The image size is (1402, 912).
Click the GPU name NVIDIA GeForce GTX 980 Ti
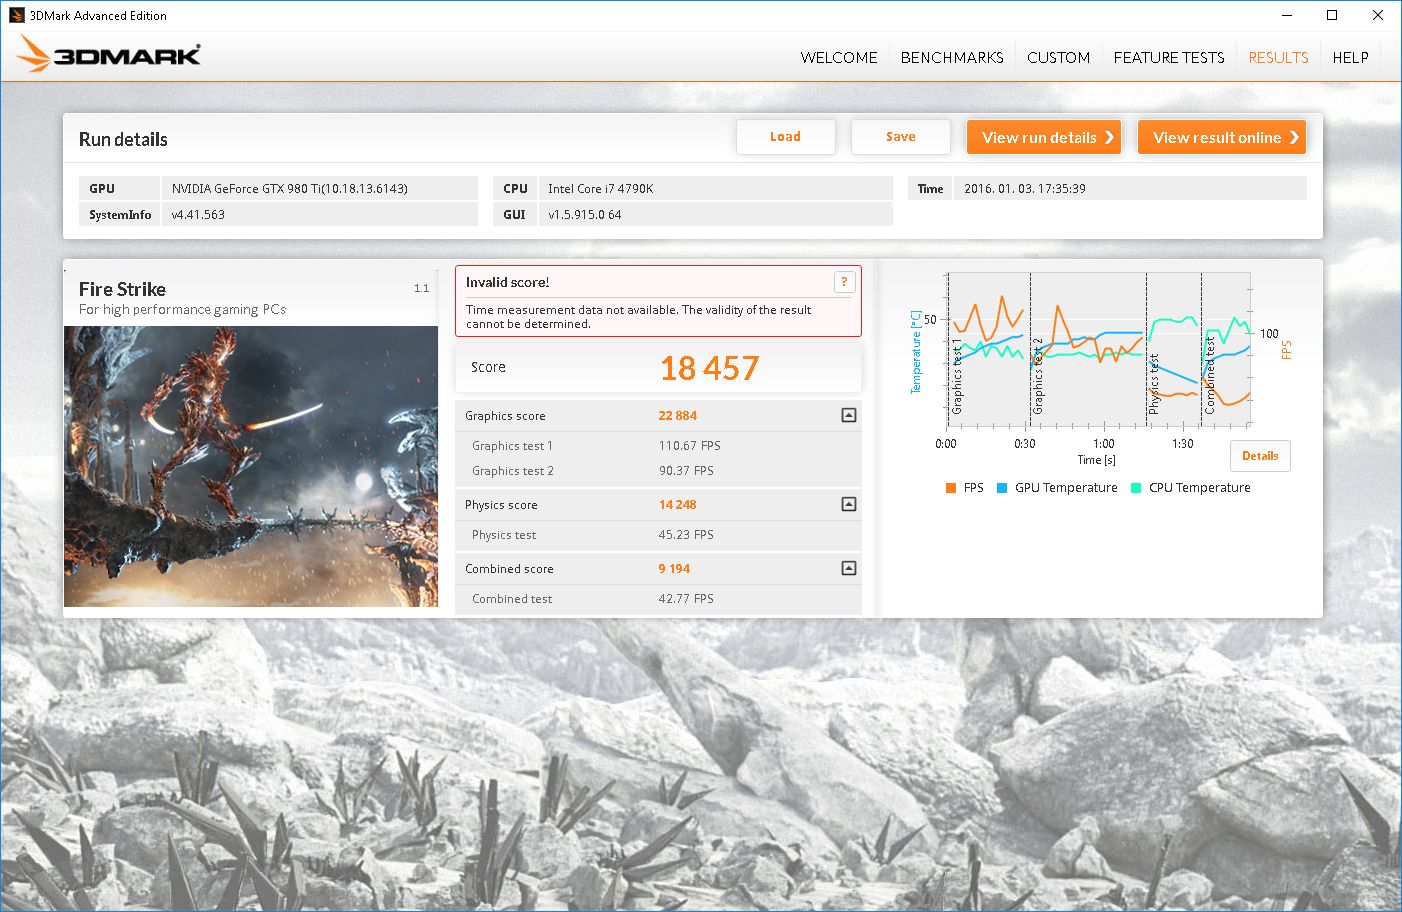[289, 188]
